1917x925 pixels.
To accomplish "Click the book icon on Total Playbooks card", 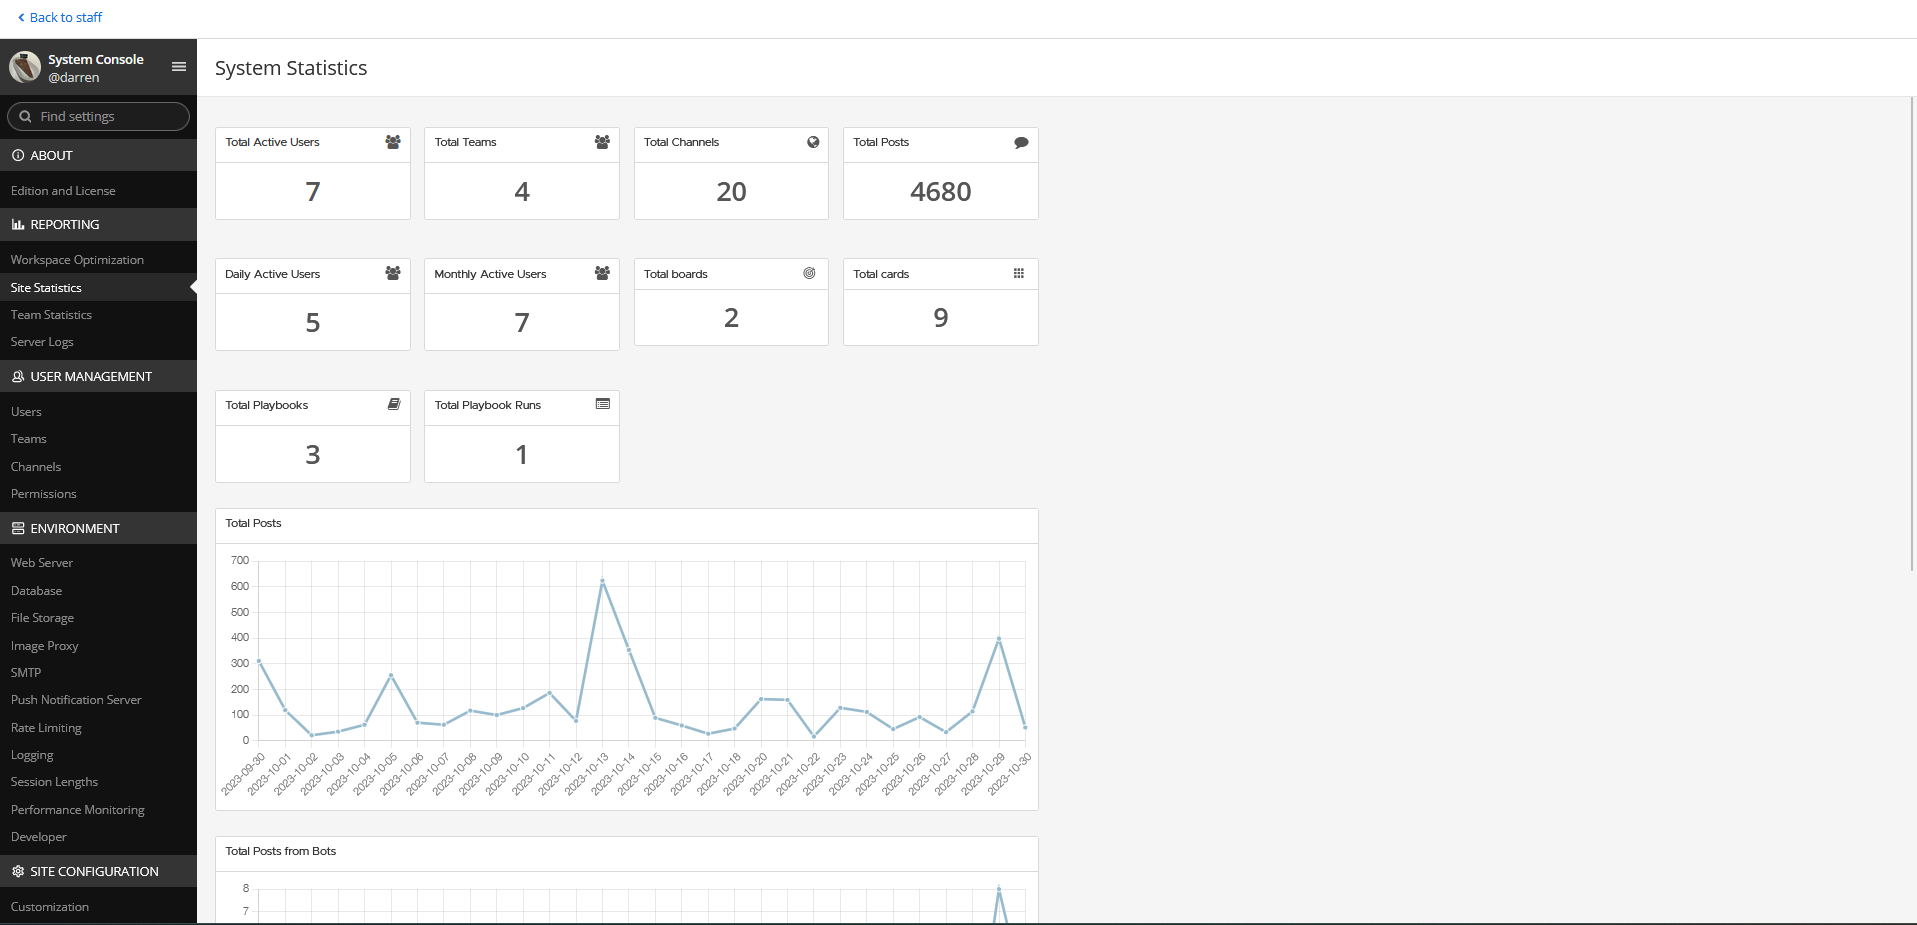I will point(394,404).
